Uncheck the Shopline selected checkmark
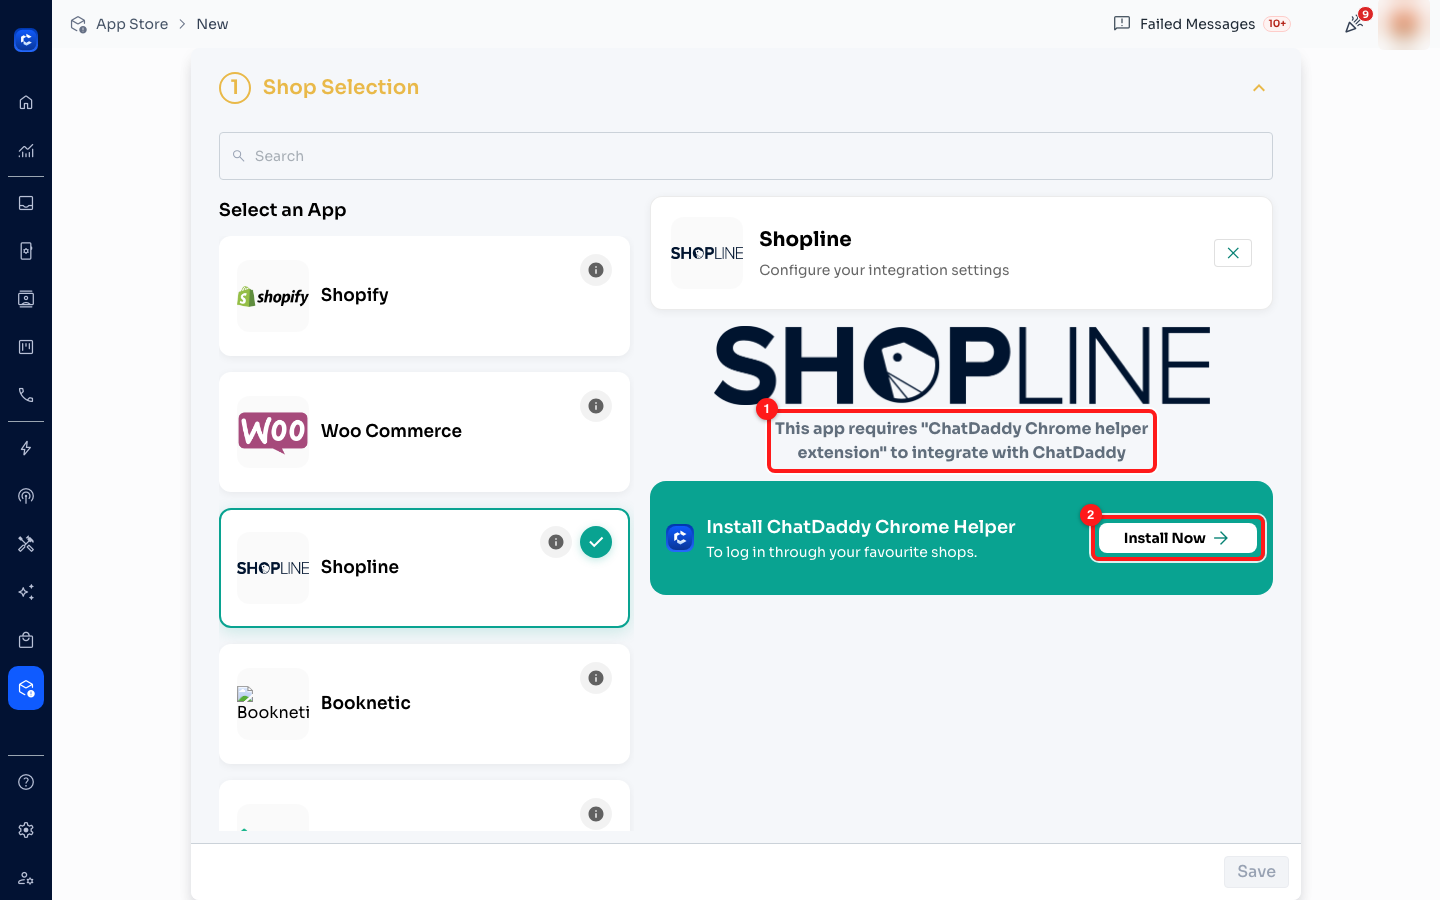1440x900 pixels. coord(596,542)
